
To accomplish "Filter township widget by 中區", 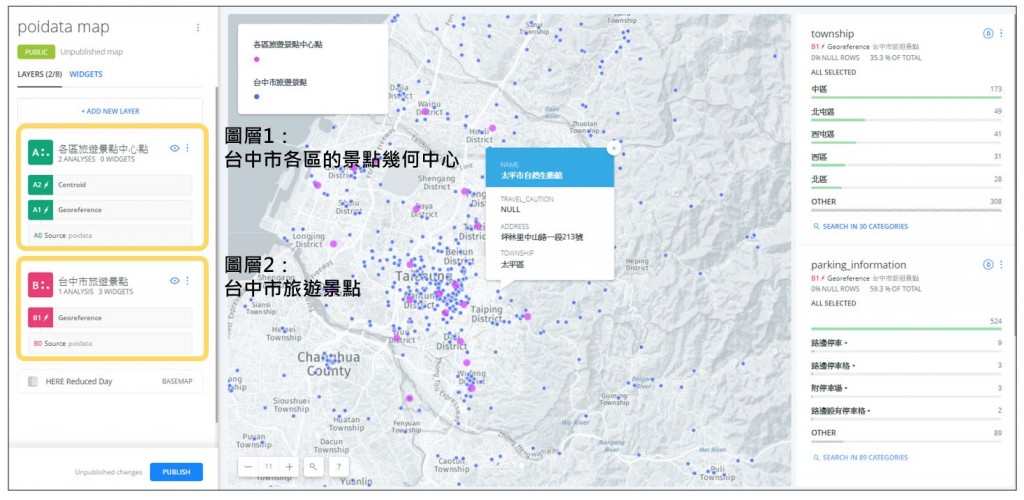I will pyautogui.click(x=906, y=91).
